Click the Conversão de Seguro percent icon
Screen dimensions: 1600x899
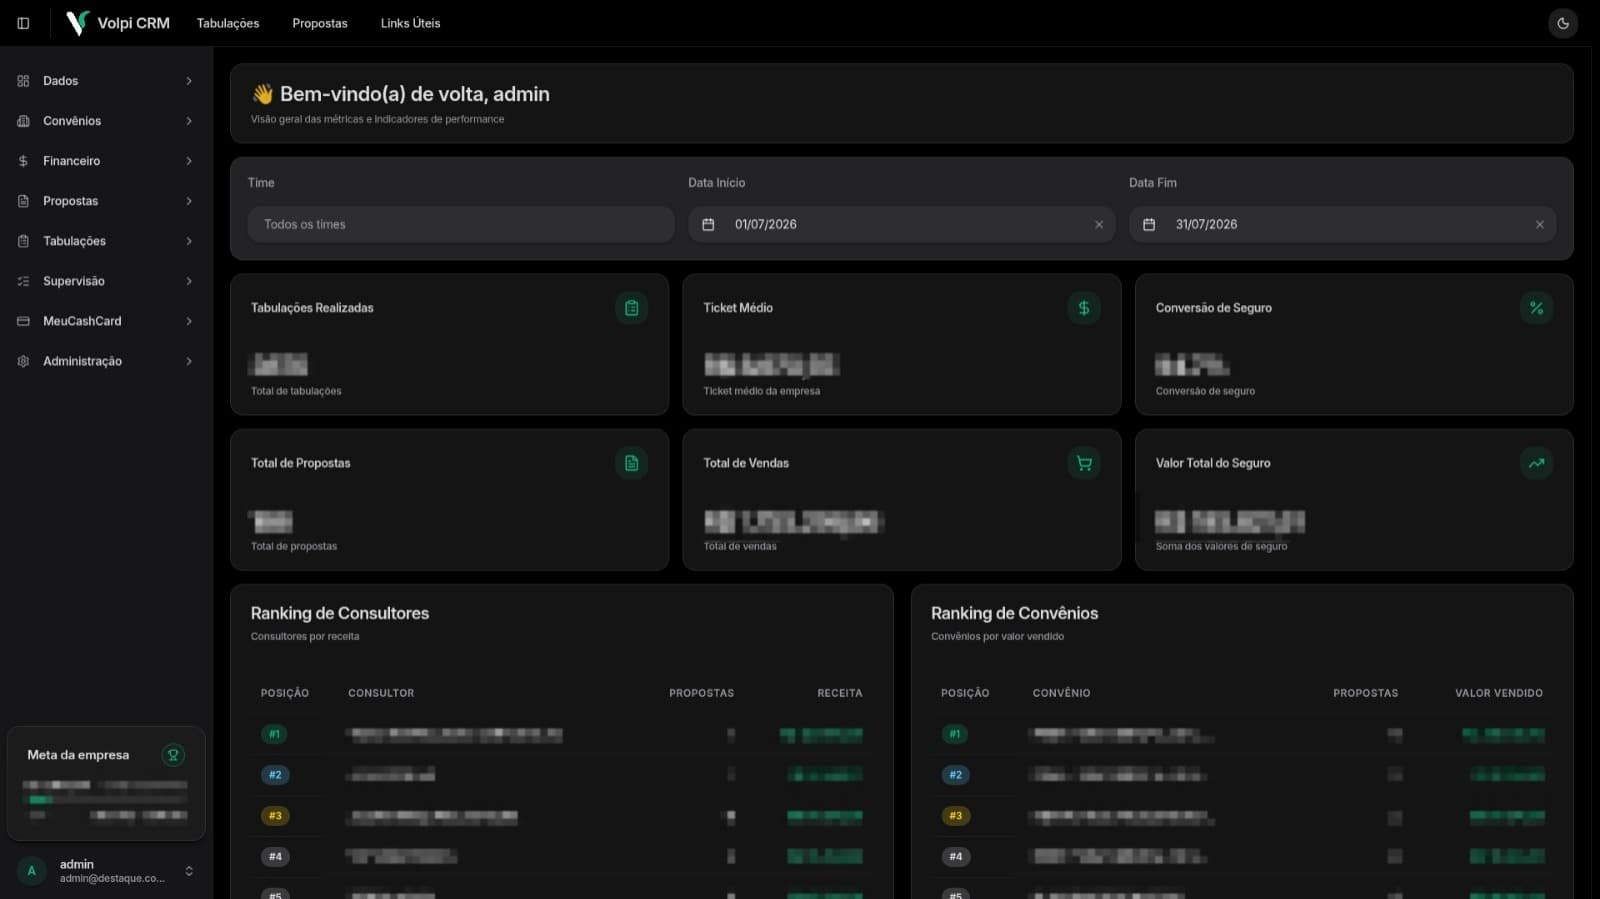(x=1536, y=308)
